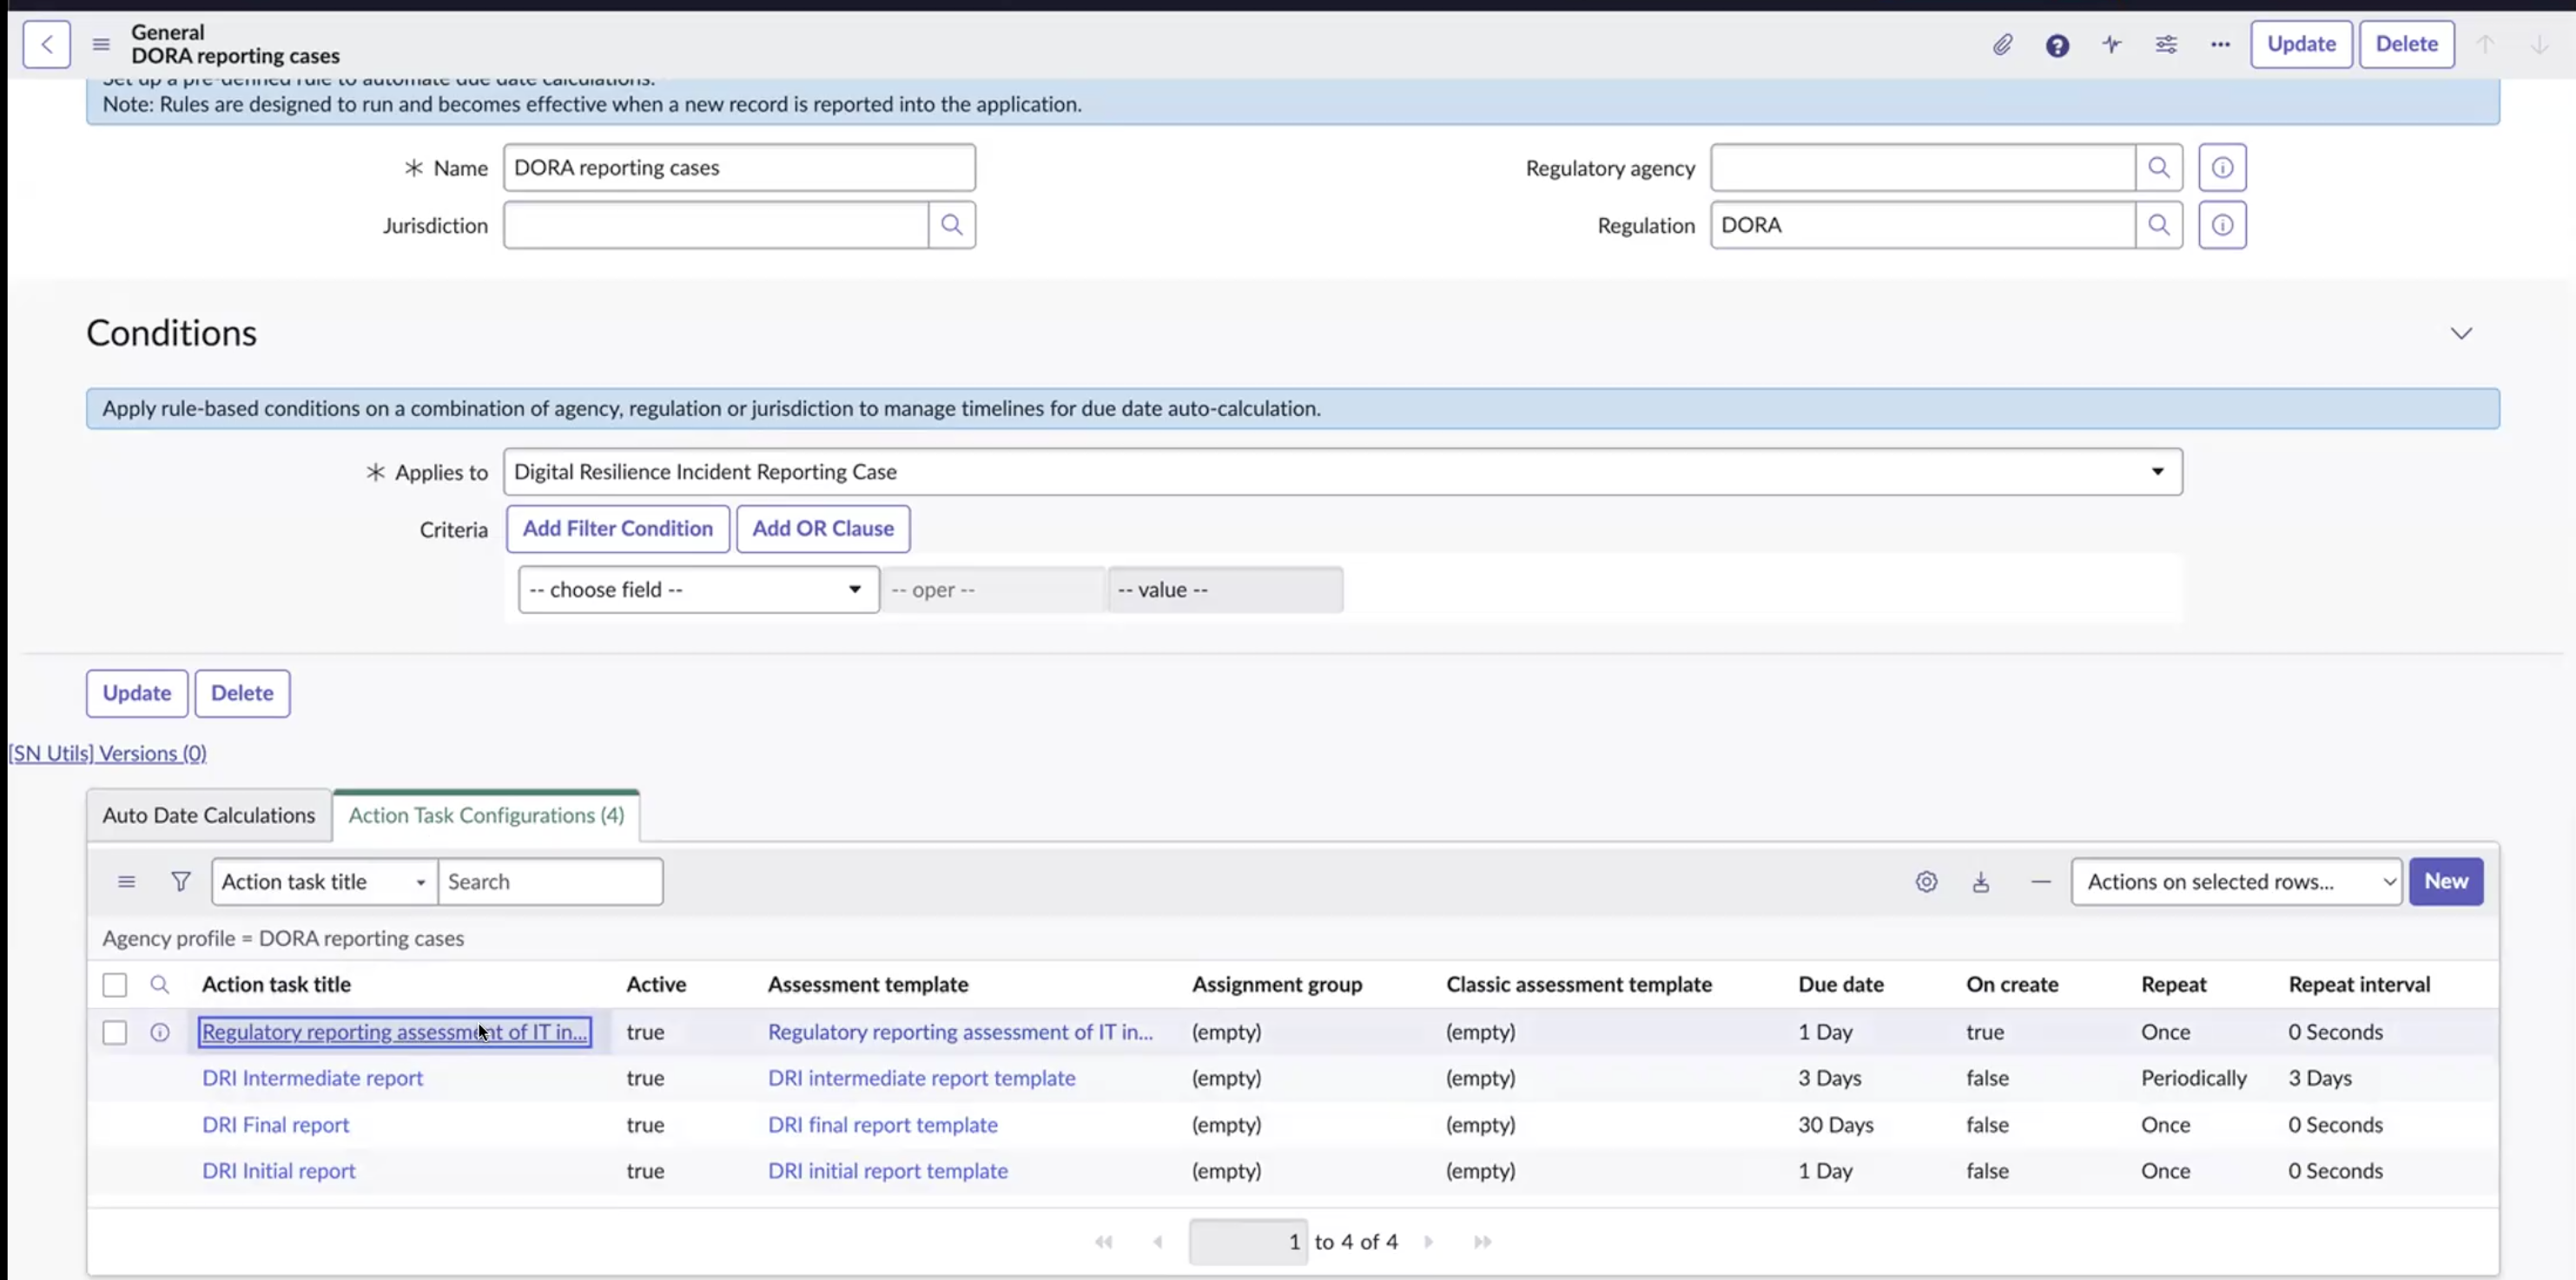Open the personalize form settings icon
Viewport: 2576px width, 1280px height.
pos(2166,44)
